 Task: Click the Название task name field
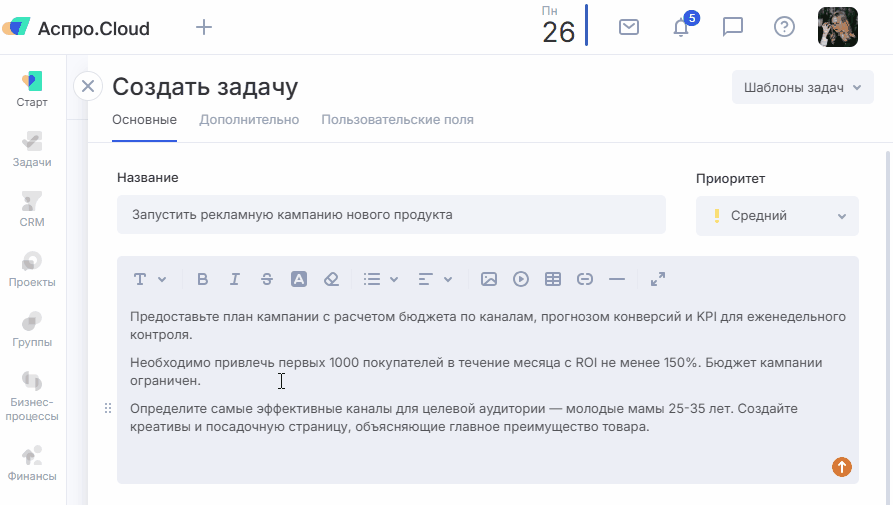point(391,215)
